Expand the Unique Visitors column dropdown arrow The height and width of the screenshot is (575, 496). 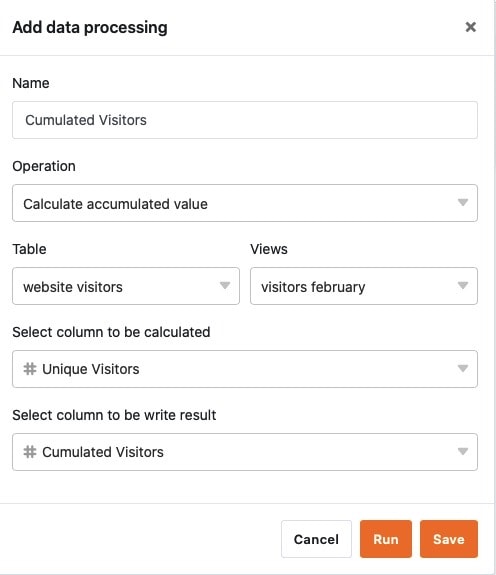tap(463, 368)
